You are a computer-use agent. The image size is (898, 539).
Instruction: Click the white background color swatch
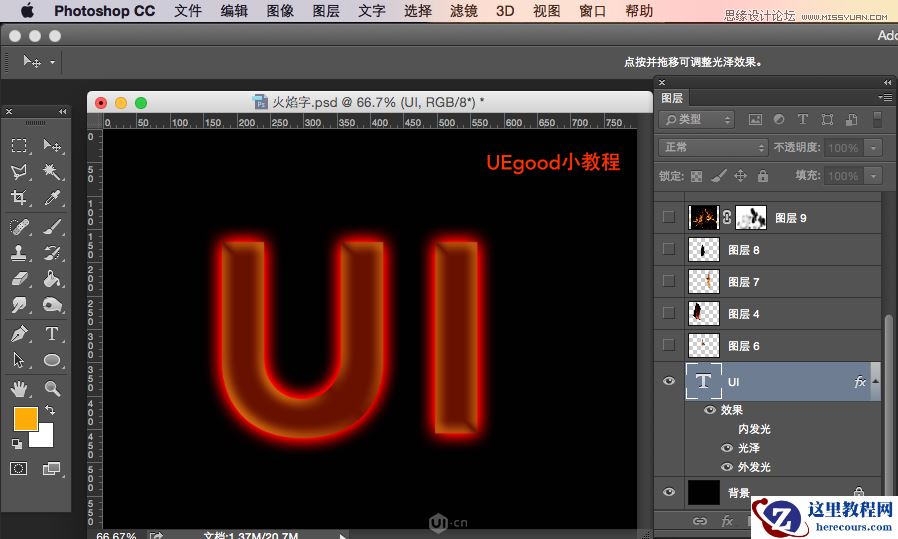[45, 438]
